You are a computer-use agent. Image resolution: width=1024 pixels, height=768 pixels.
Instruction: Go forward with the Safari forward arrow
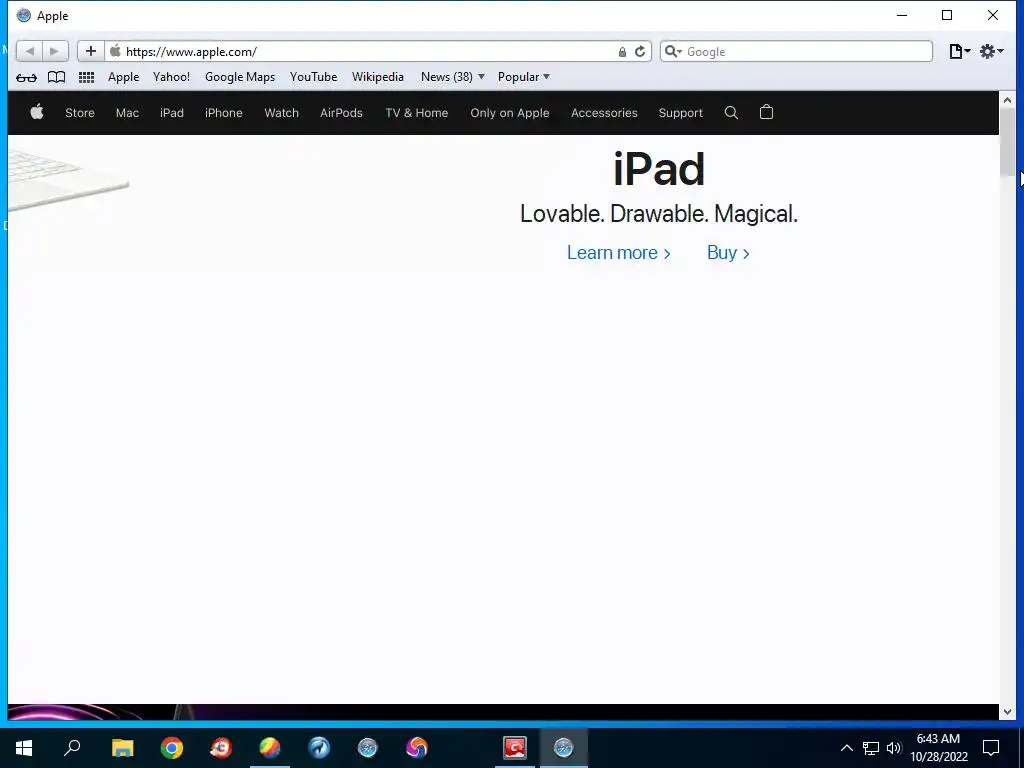tap(55, 51)
